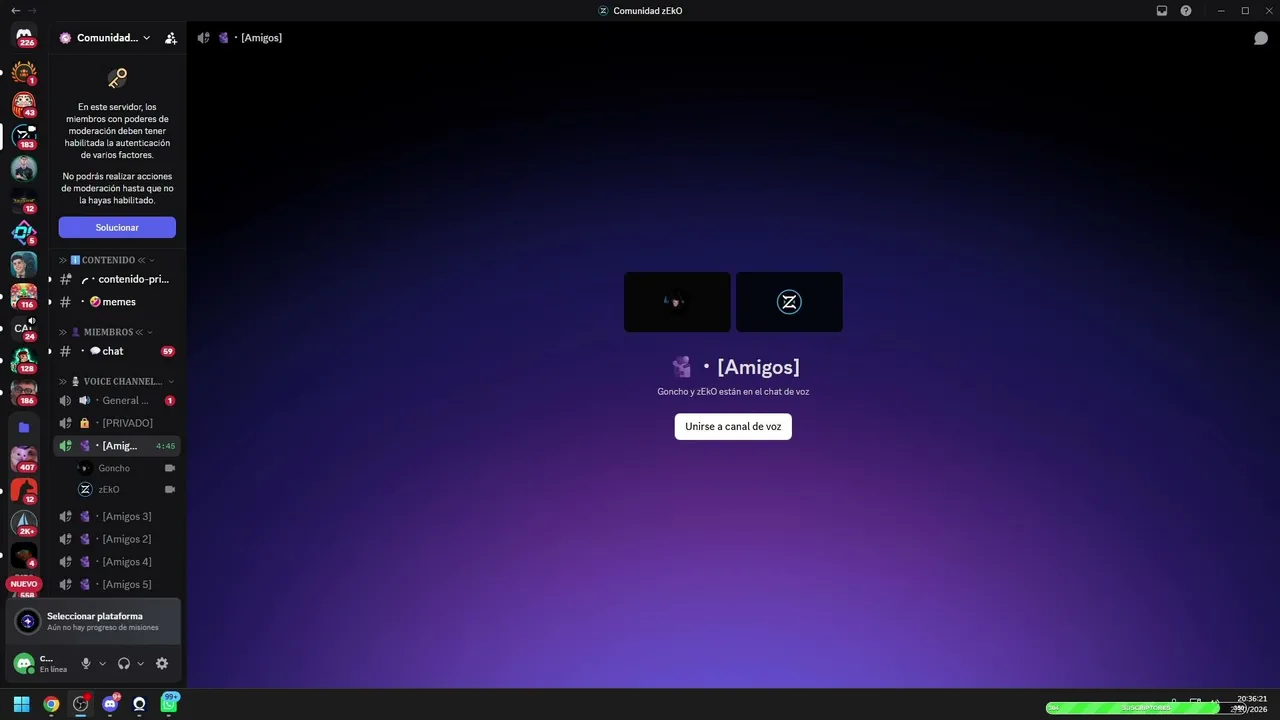Open microphone input options chevron
Viewport: 1280px width, 720px height.
[102, 663]
